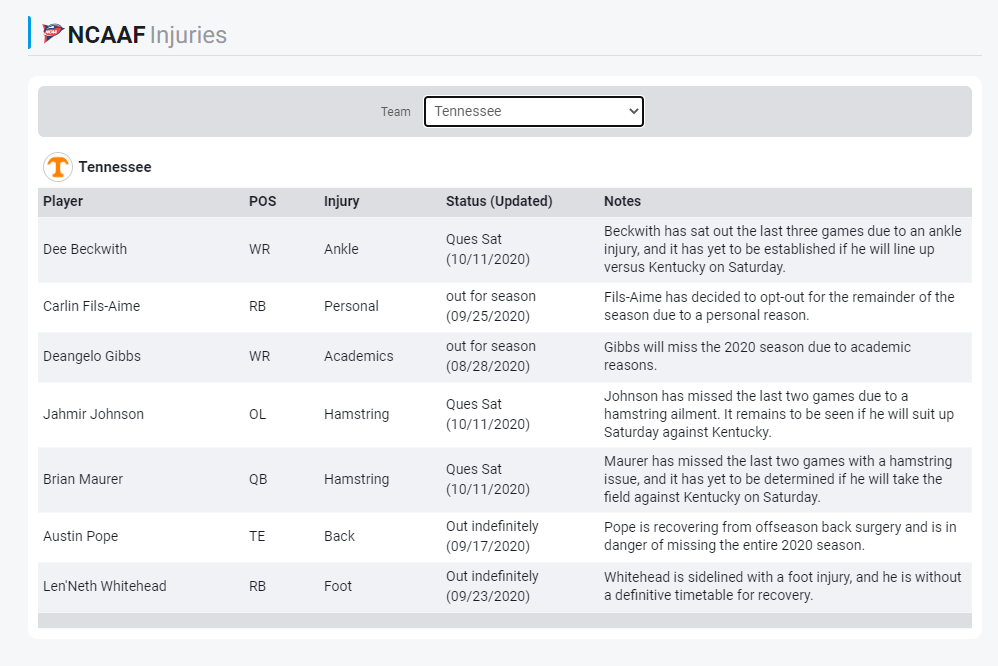Click the Academics injury cell
The image size is (998, 666).
click(358, 356)
